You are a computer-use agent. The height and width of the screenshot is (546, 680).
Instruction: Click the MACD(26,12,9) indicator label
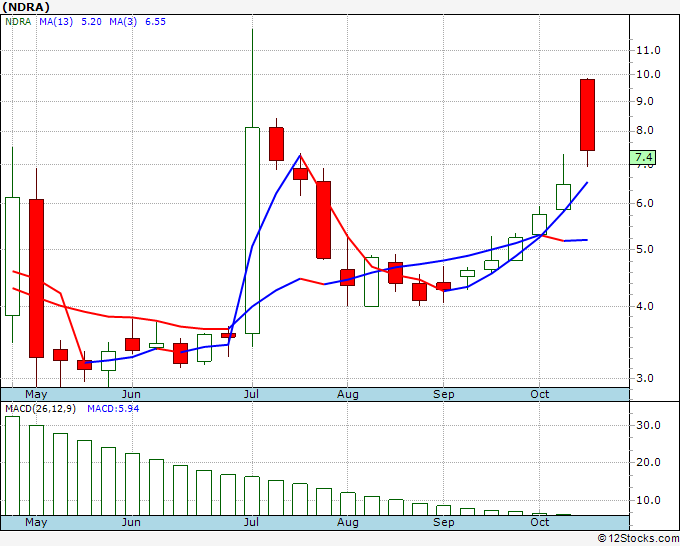(x=40, y=409)
